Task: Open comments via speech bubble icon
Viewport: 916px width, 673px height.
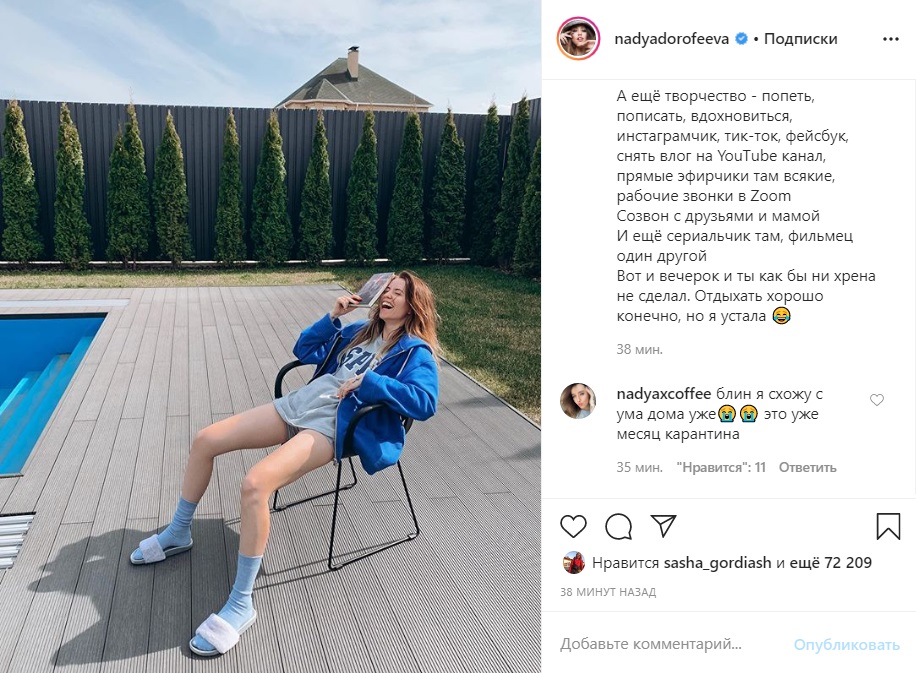Action: [618, 526]
